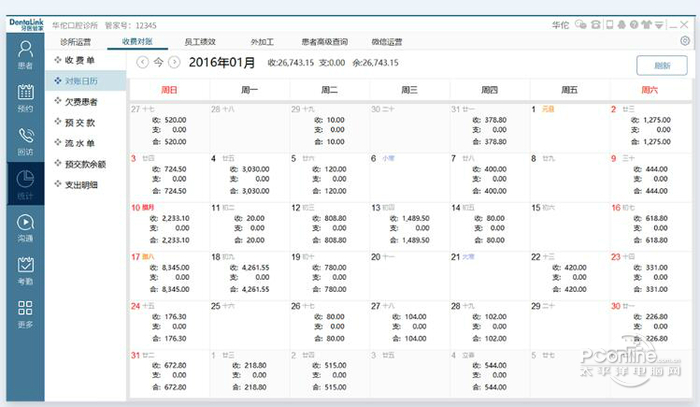The width and height of the screenshot is (700, 407).
Task: Open the title bar dropdown menu arrow
Action: 659,25
